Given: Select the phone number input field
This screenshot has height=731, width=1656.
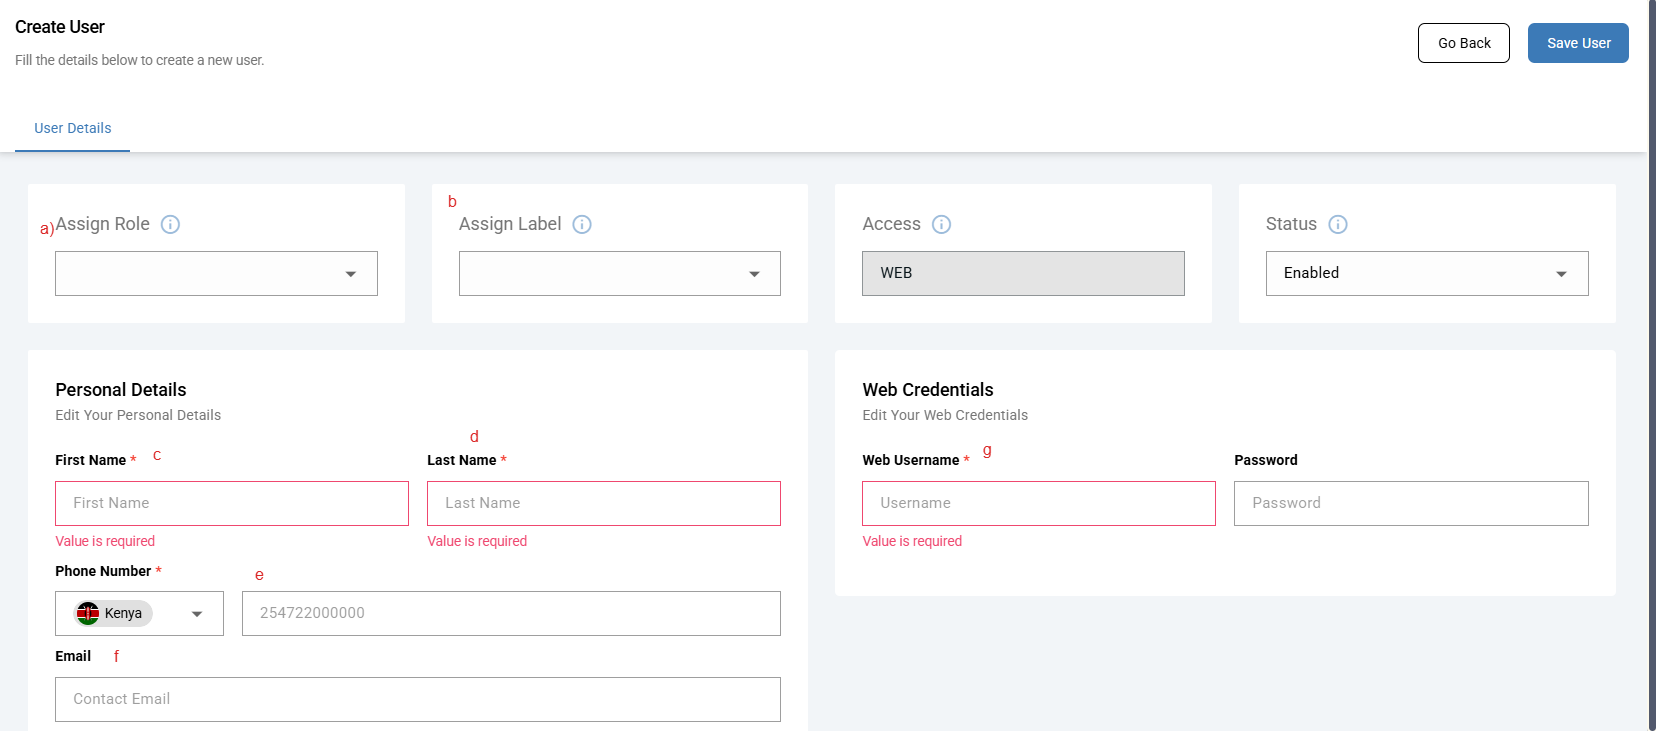Looking at the screenshot, I should pyautogui.click(x=511, y=613).
